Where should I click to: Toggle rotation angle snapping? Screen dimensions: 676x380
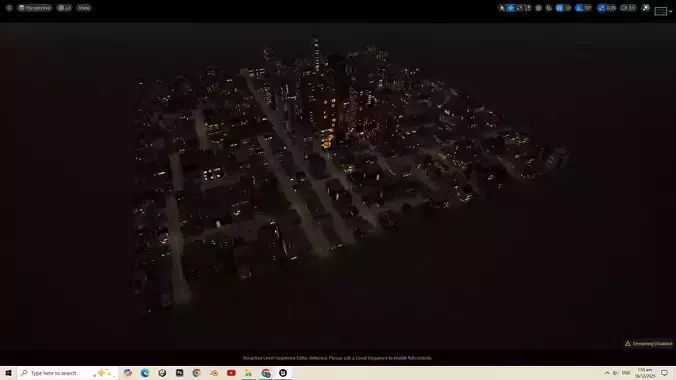[579, 8]
